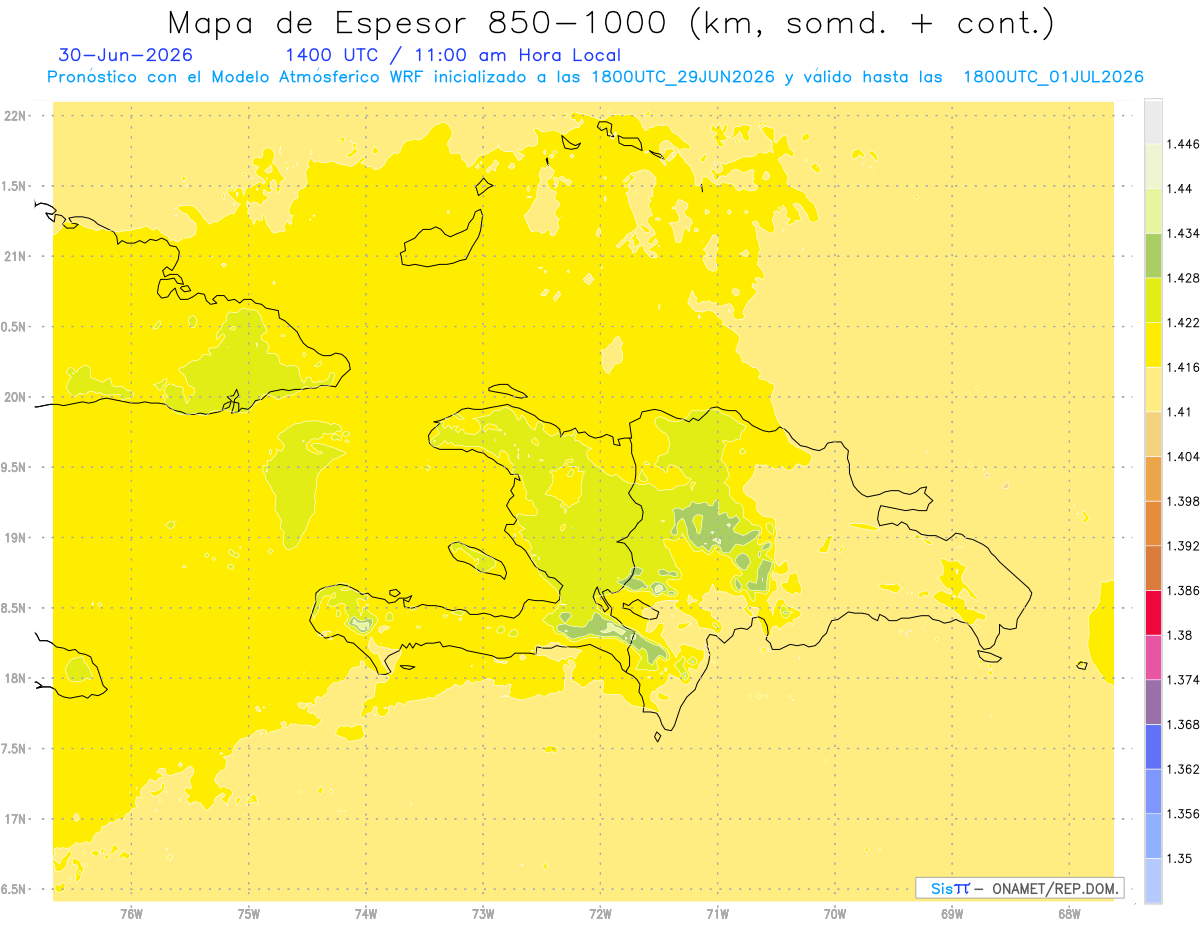1200x927 pixels.
Task: Select the 68W longitude label
Action: (x=1069, y=913)
